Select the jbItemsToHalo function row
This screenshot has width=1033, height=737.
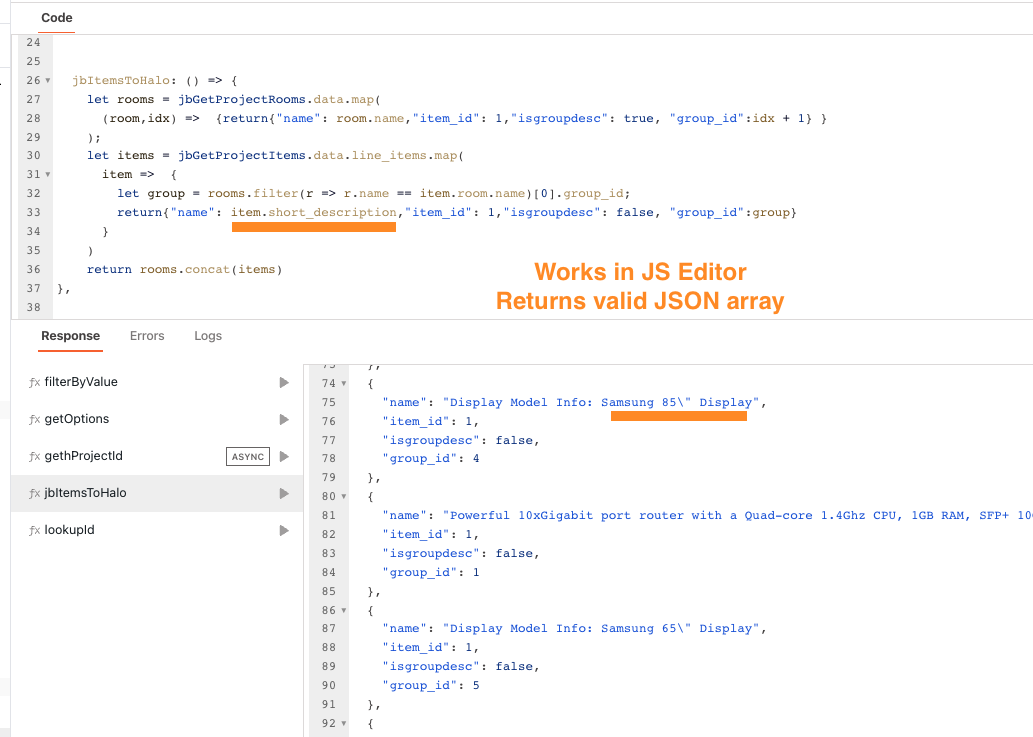click(157, 493)
